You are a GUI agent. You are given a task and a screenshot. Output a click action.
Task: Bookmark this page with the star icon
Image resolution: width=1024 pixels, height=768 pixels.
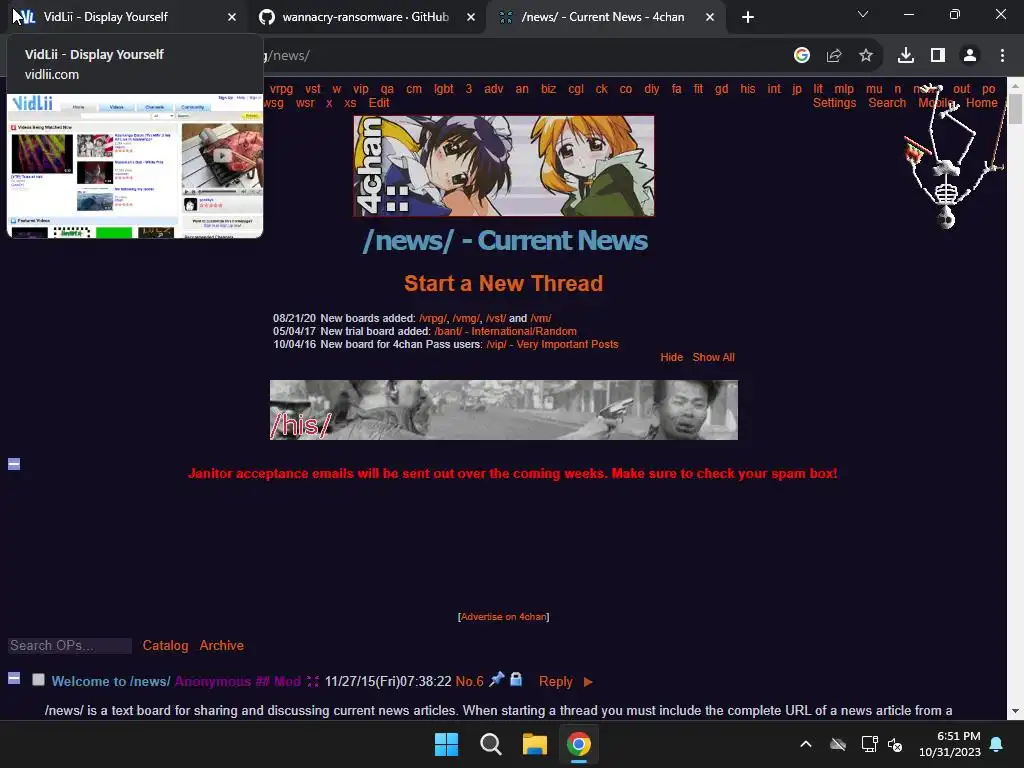866,56
